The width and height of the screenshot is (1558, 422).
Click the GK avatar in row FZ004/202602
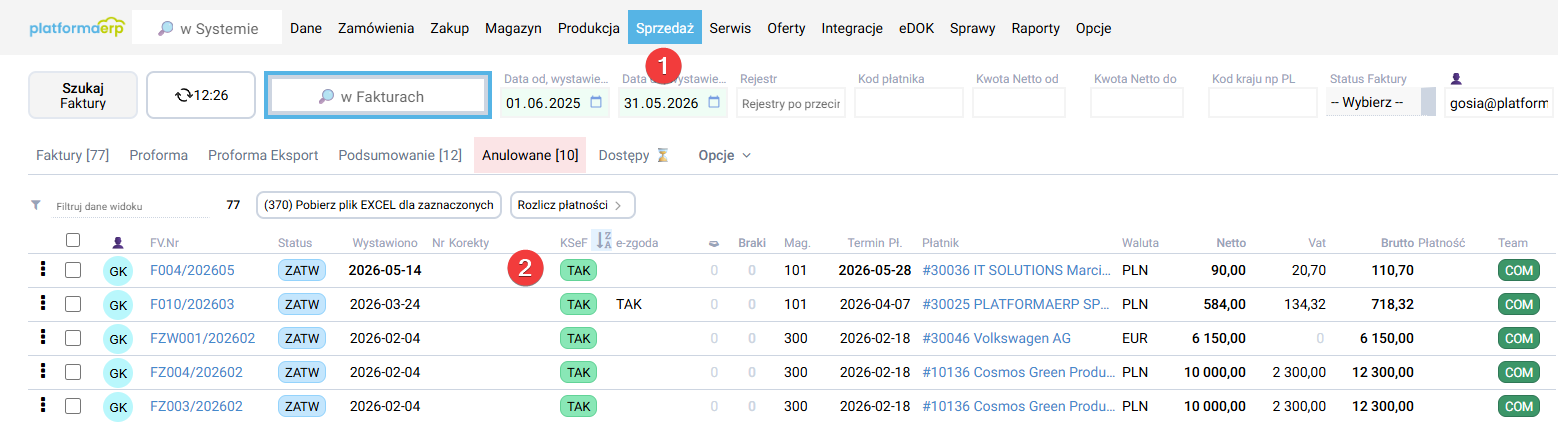click(118, 373)
